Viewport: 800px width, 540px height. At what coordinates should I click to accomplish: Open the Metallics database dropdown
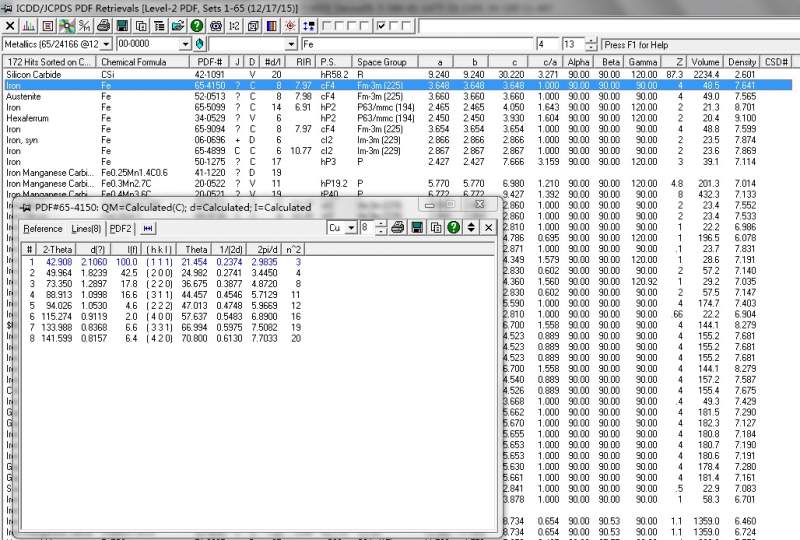tap(108, 45)
